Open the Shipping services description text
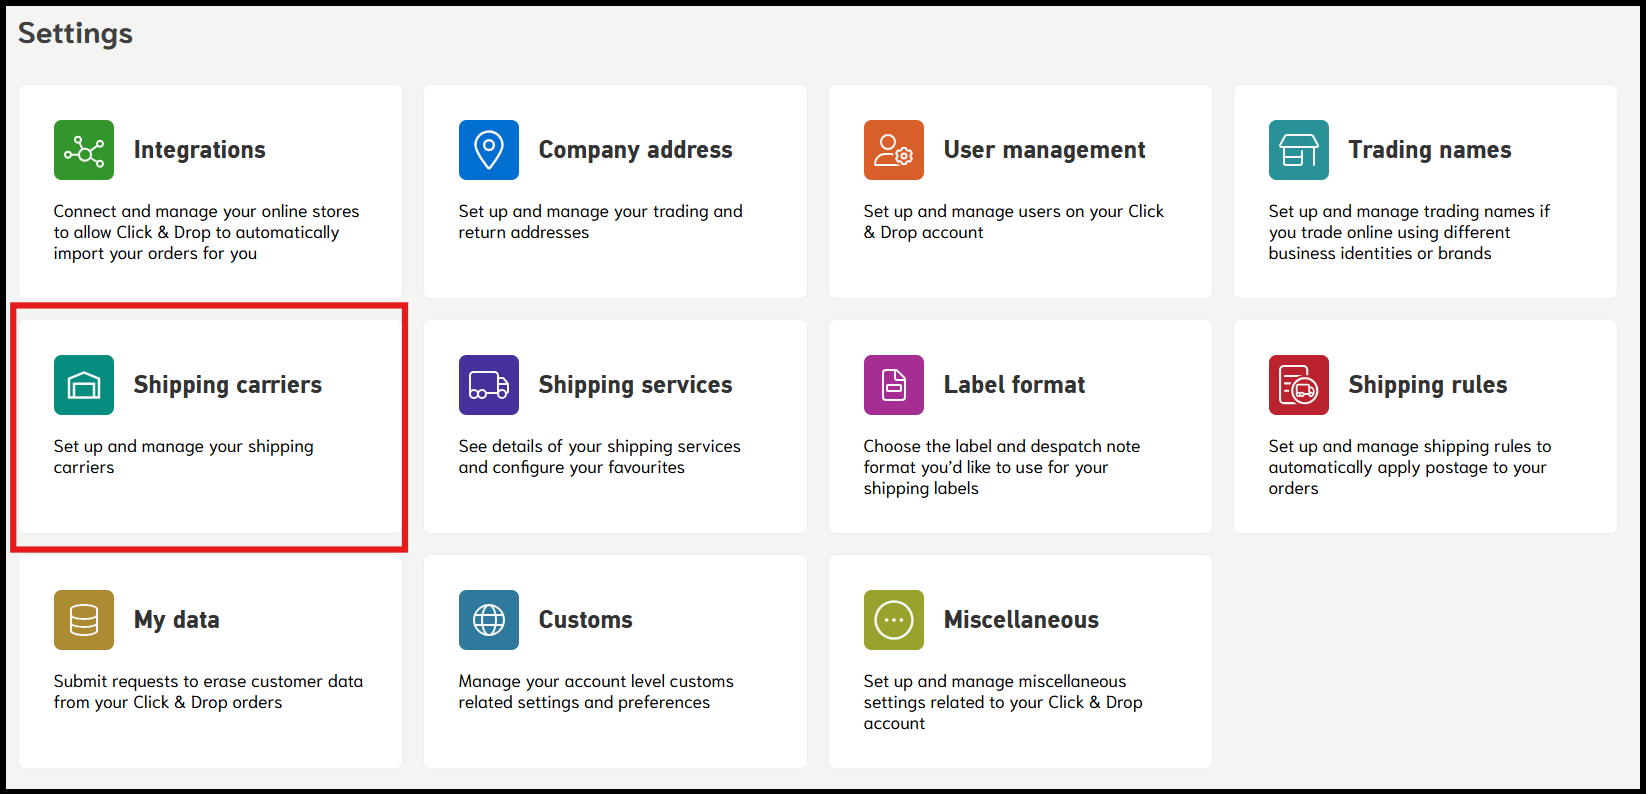Screen dimensions: 1646x794 point(599,457)
